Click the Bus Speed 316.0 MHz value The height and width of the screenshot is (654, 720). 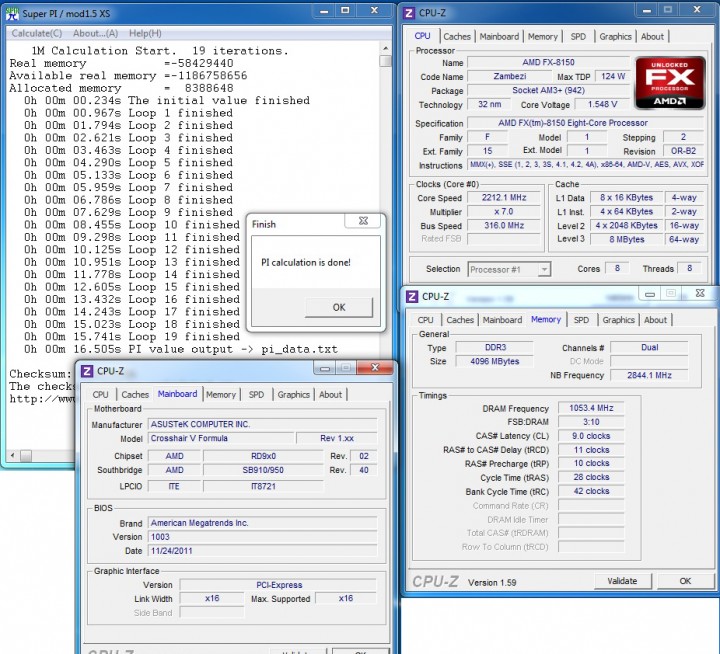504,226
